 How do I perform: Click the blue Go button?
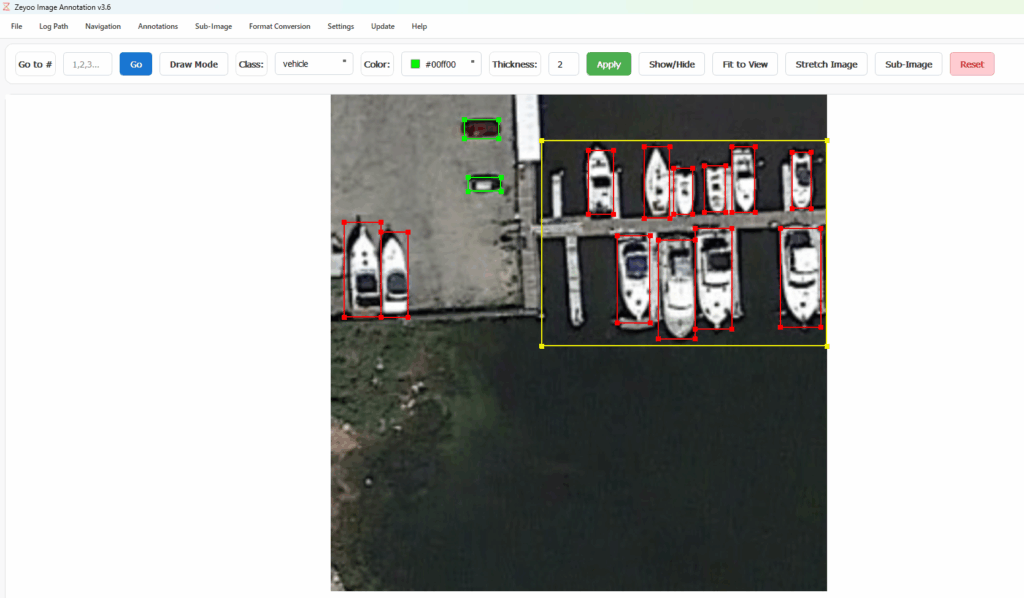click(136, 64)
